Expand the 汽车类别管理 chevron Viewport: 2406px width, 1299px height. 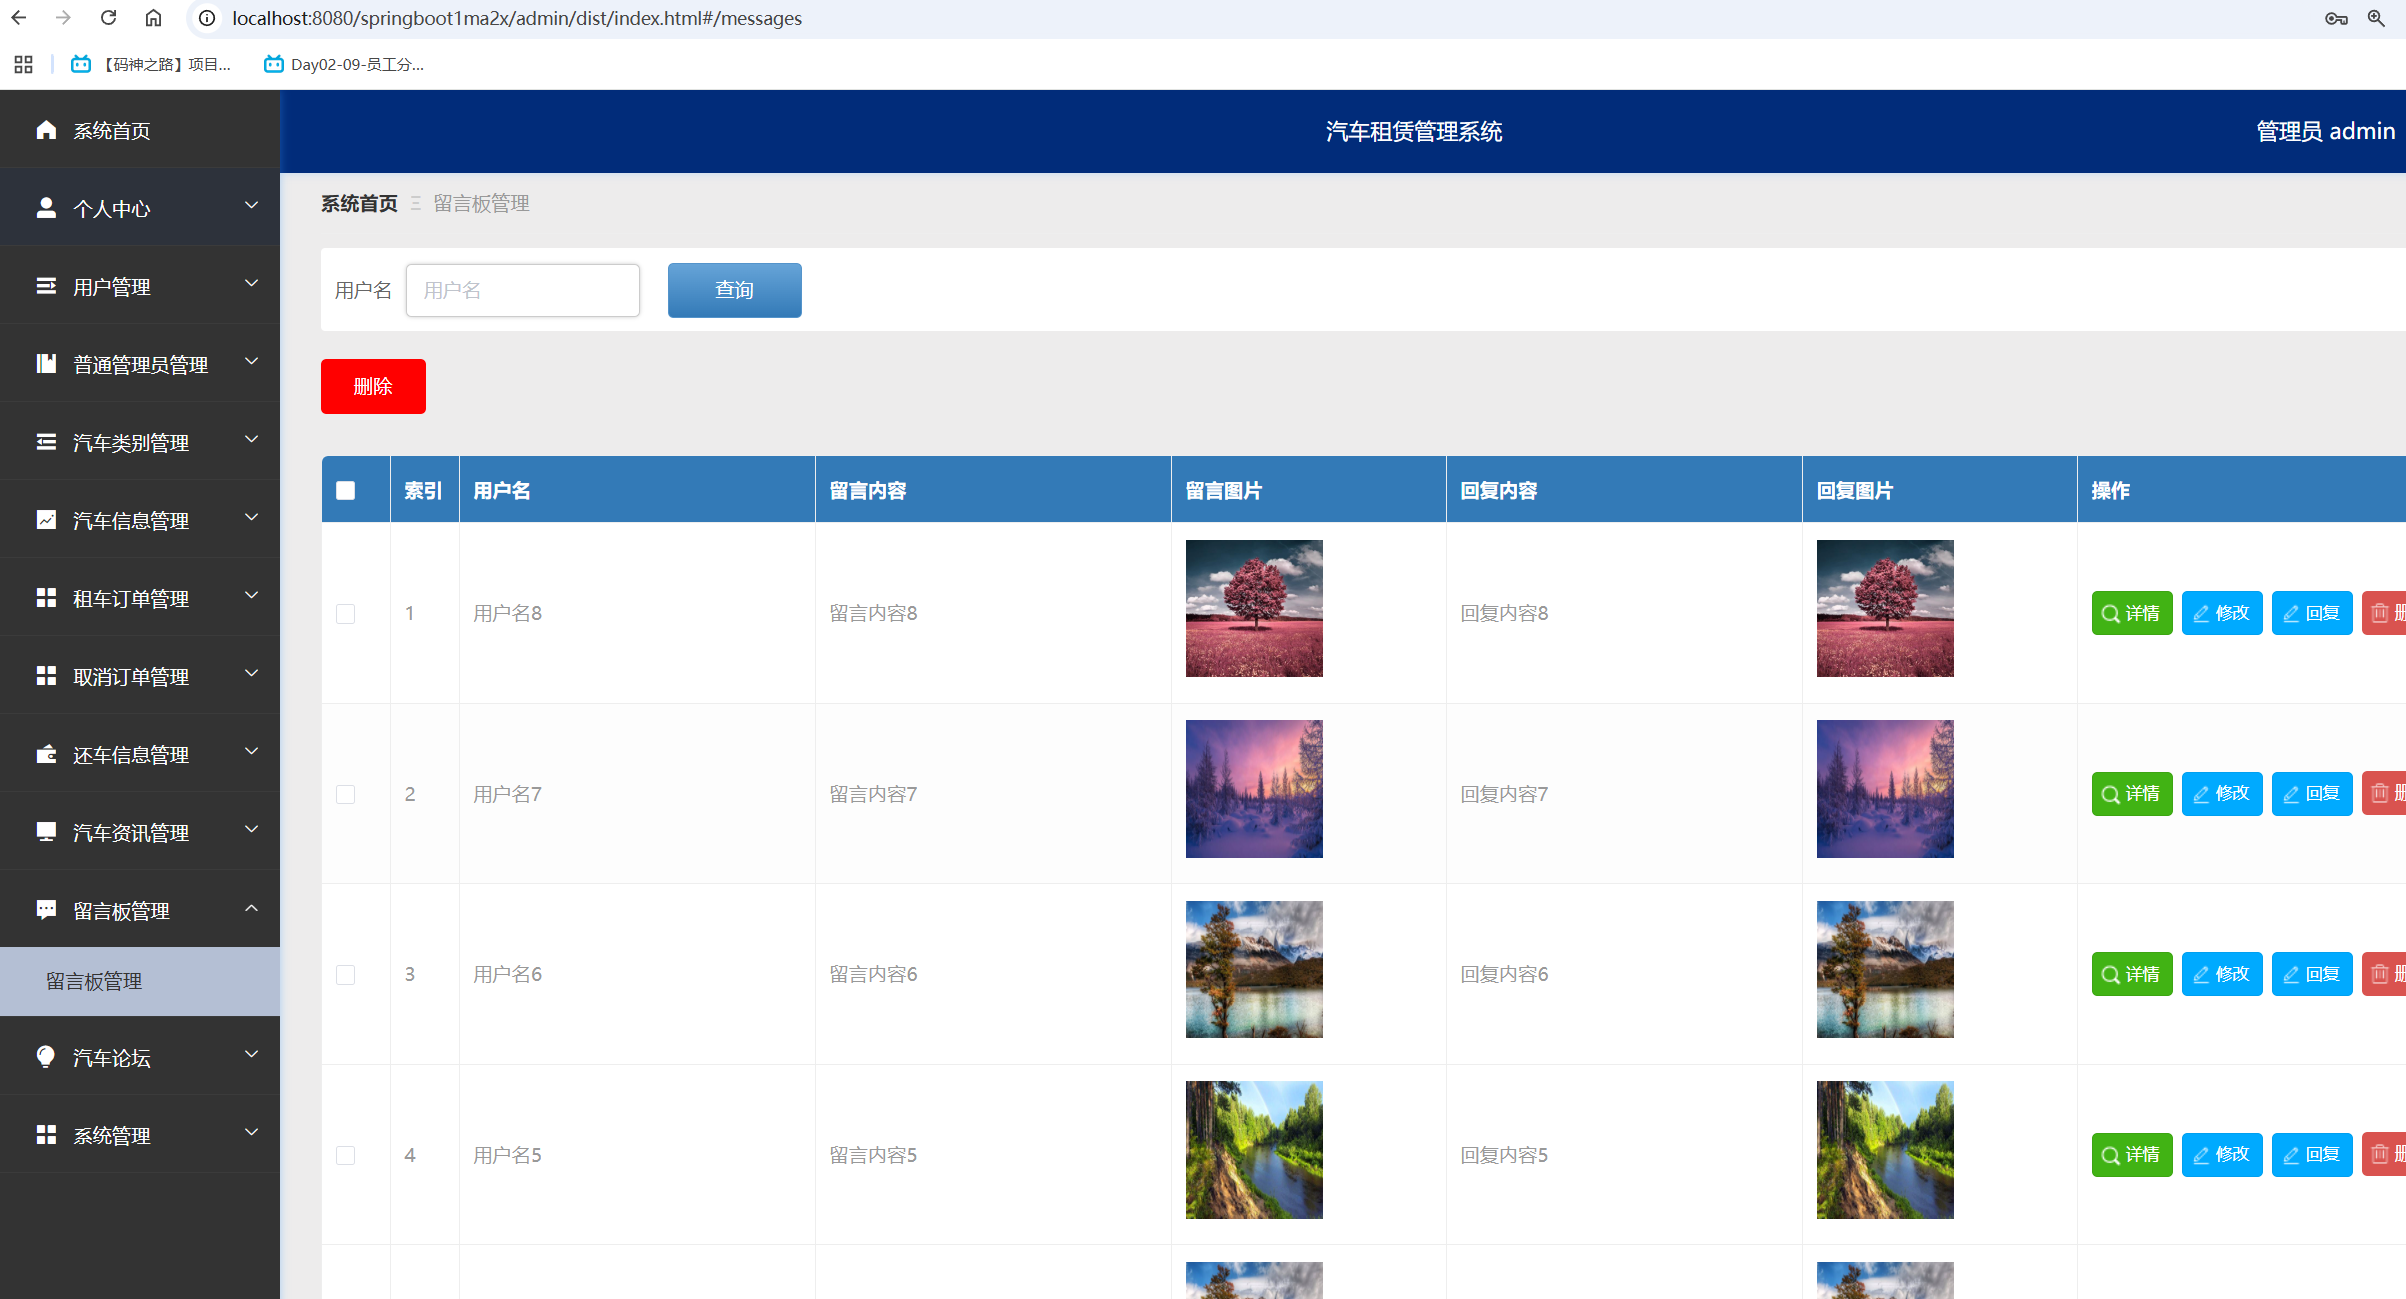click(x=252, y=439)
